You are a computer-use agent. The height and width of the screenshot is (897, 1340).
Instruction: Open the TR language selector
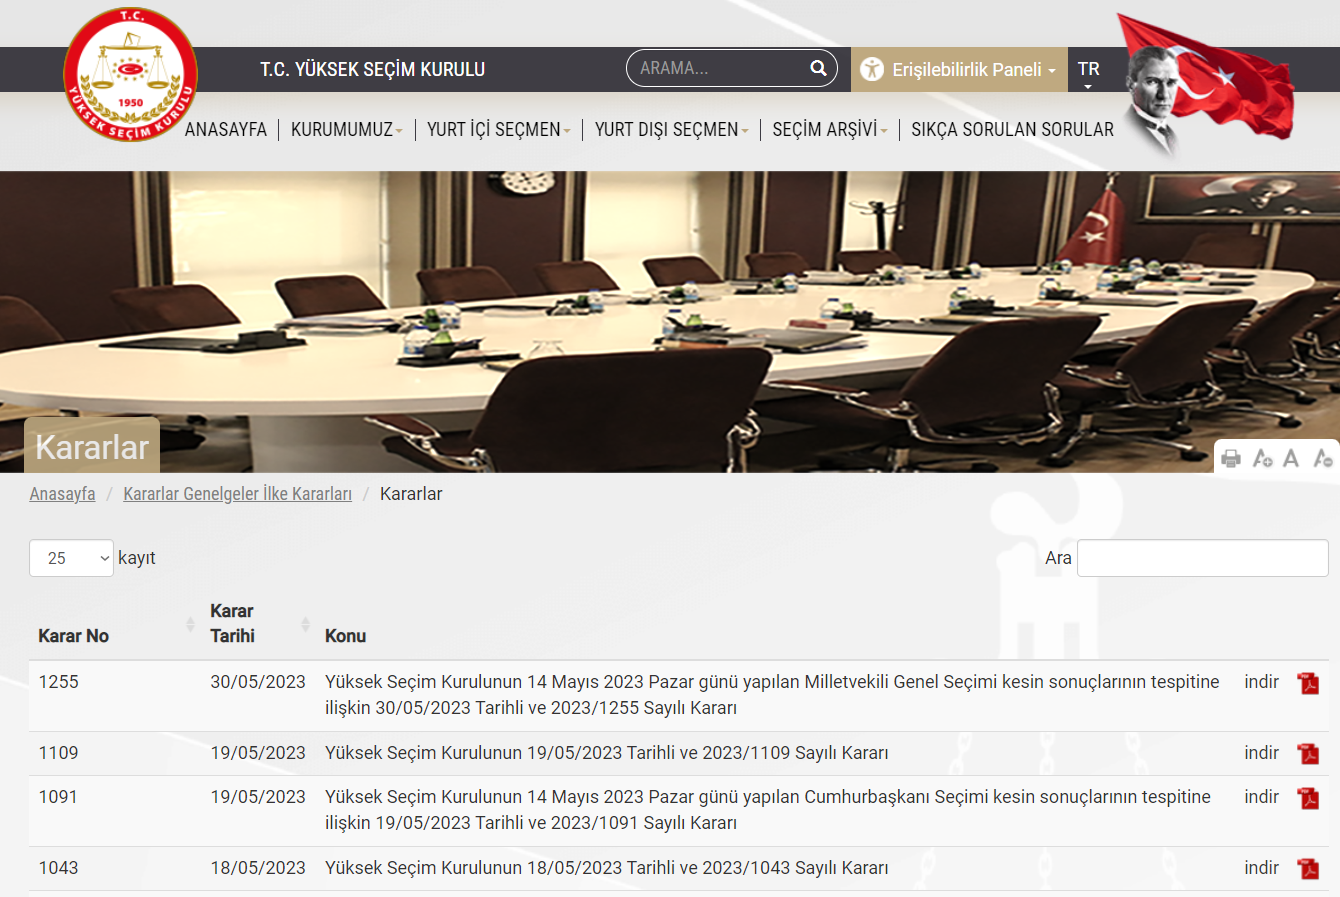1088,70
